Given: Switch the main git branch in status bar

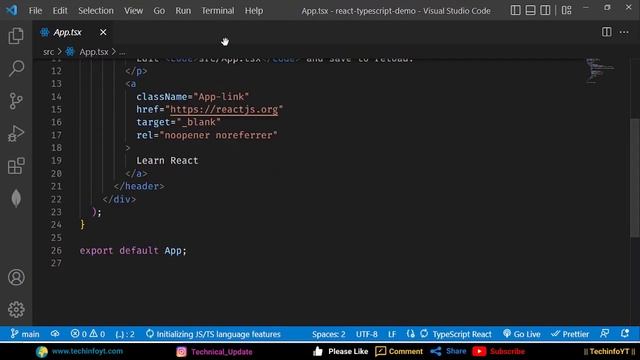Looking at the screenshot, I should [25, 334].
